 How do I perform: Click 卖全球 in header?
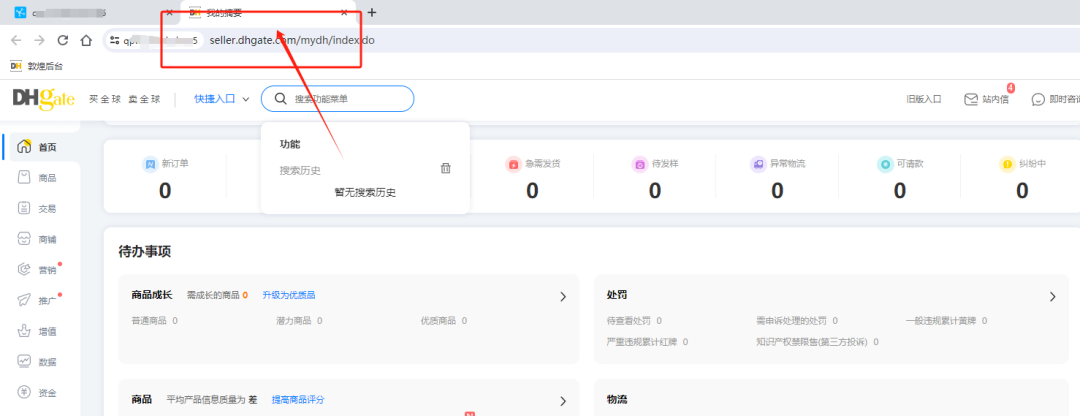(144, 99)
